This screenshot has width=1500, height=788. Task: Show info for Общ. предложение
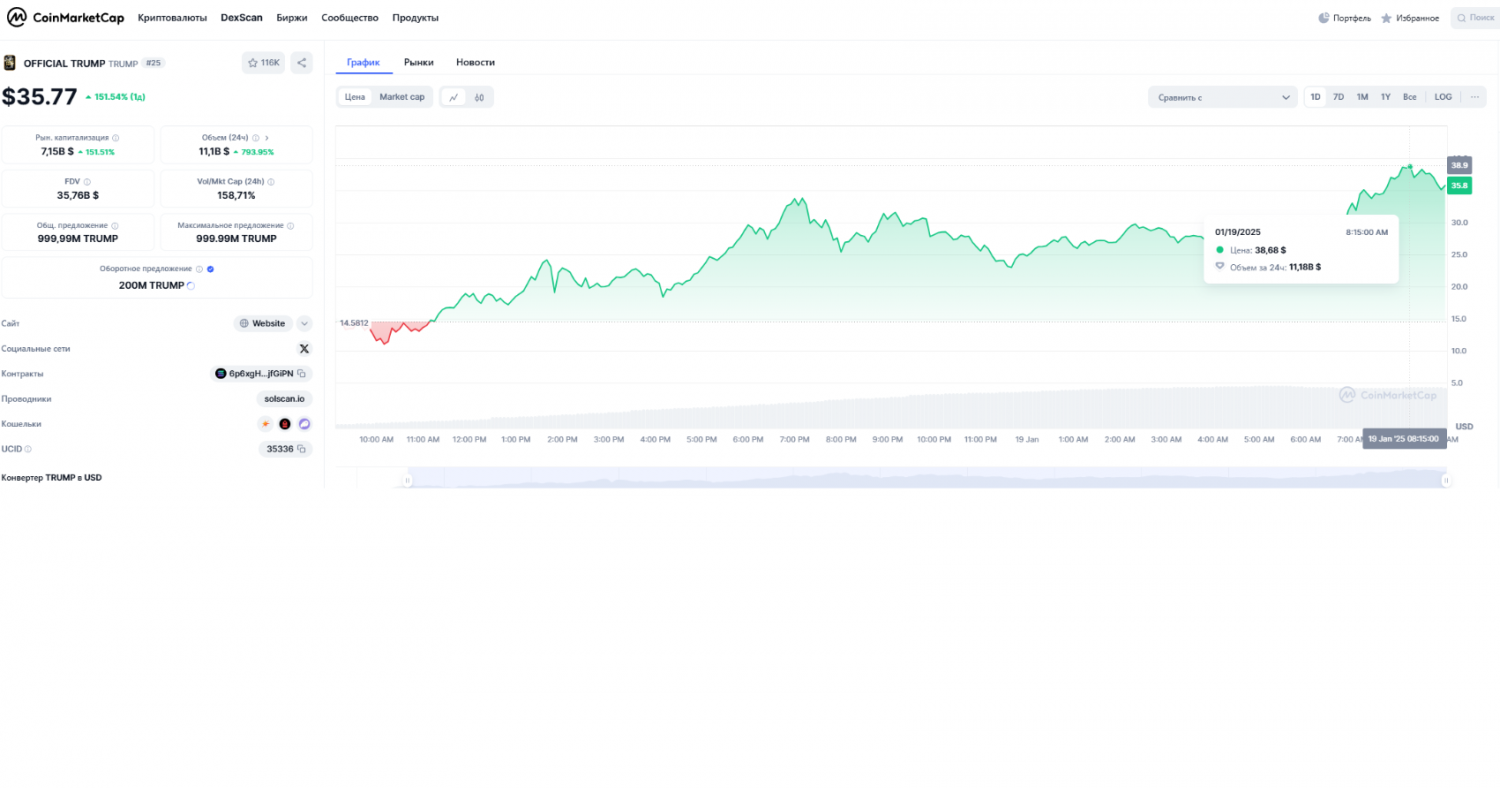click(115, 226)
